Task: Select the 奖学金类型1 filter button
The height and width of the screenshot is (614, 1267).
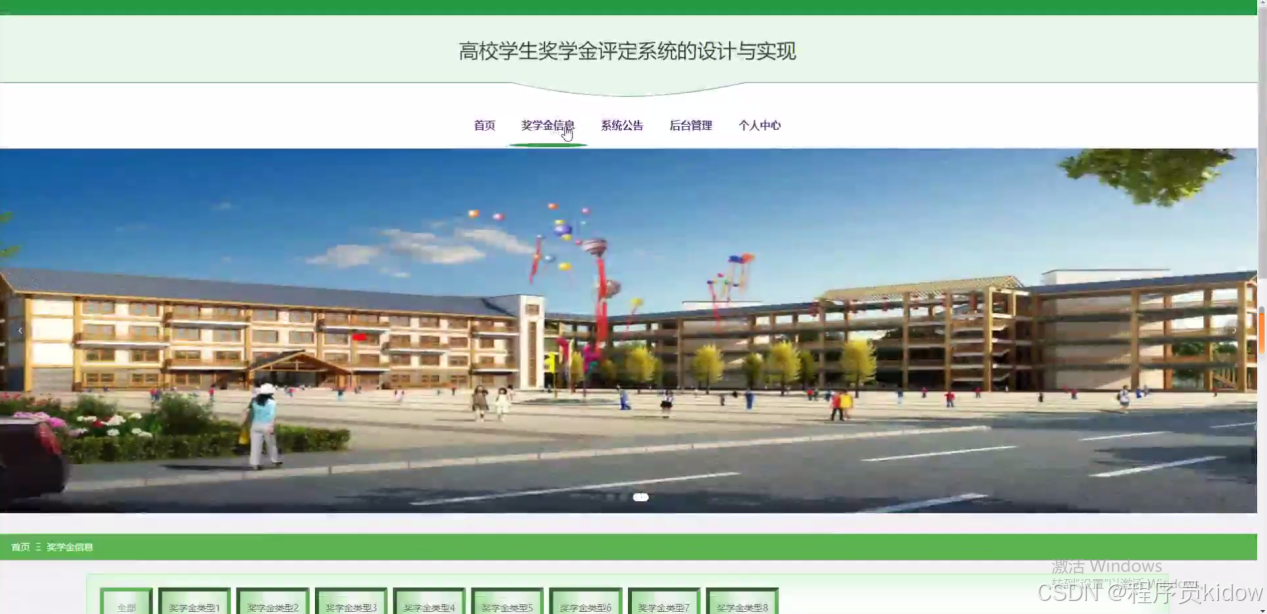Action: pos(194,603)
